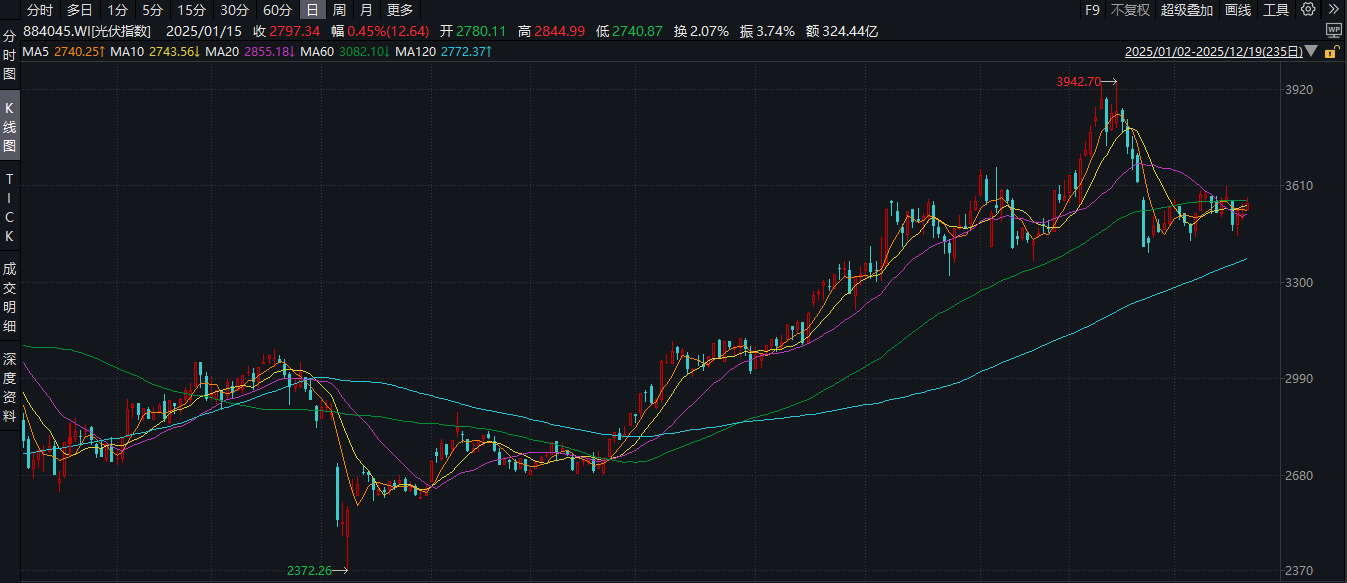This screenshot has width=1347, height=583.
Task: Switch to 月 monthly period
Action: click(x=366, y=10)
